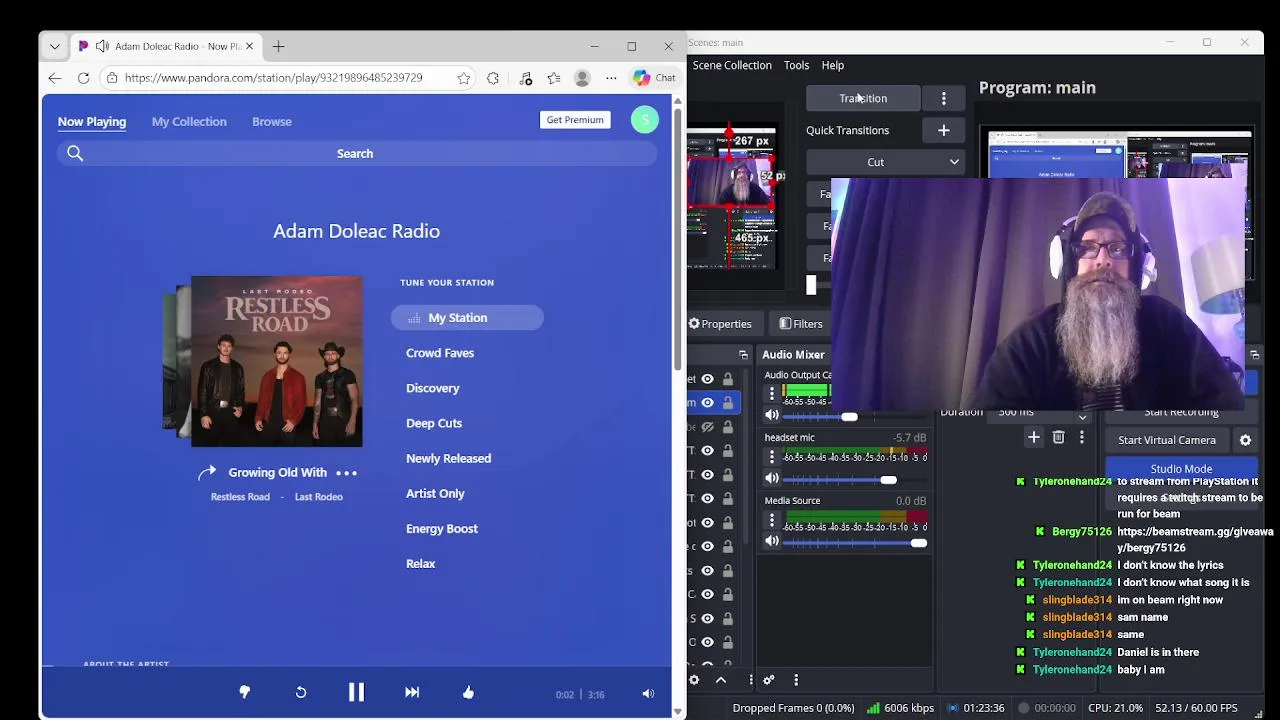The image size is (1280, 720).
Task: Open the OBS Tools menu
Action: 796,65
